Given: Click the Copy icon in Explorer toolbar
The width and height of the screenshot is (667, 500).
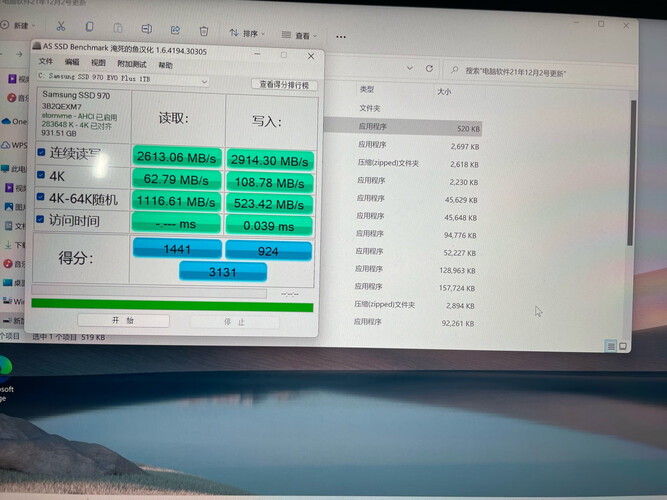Looking at the screenshot, I should coord(89,27).
